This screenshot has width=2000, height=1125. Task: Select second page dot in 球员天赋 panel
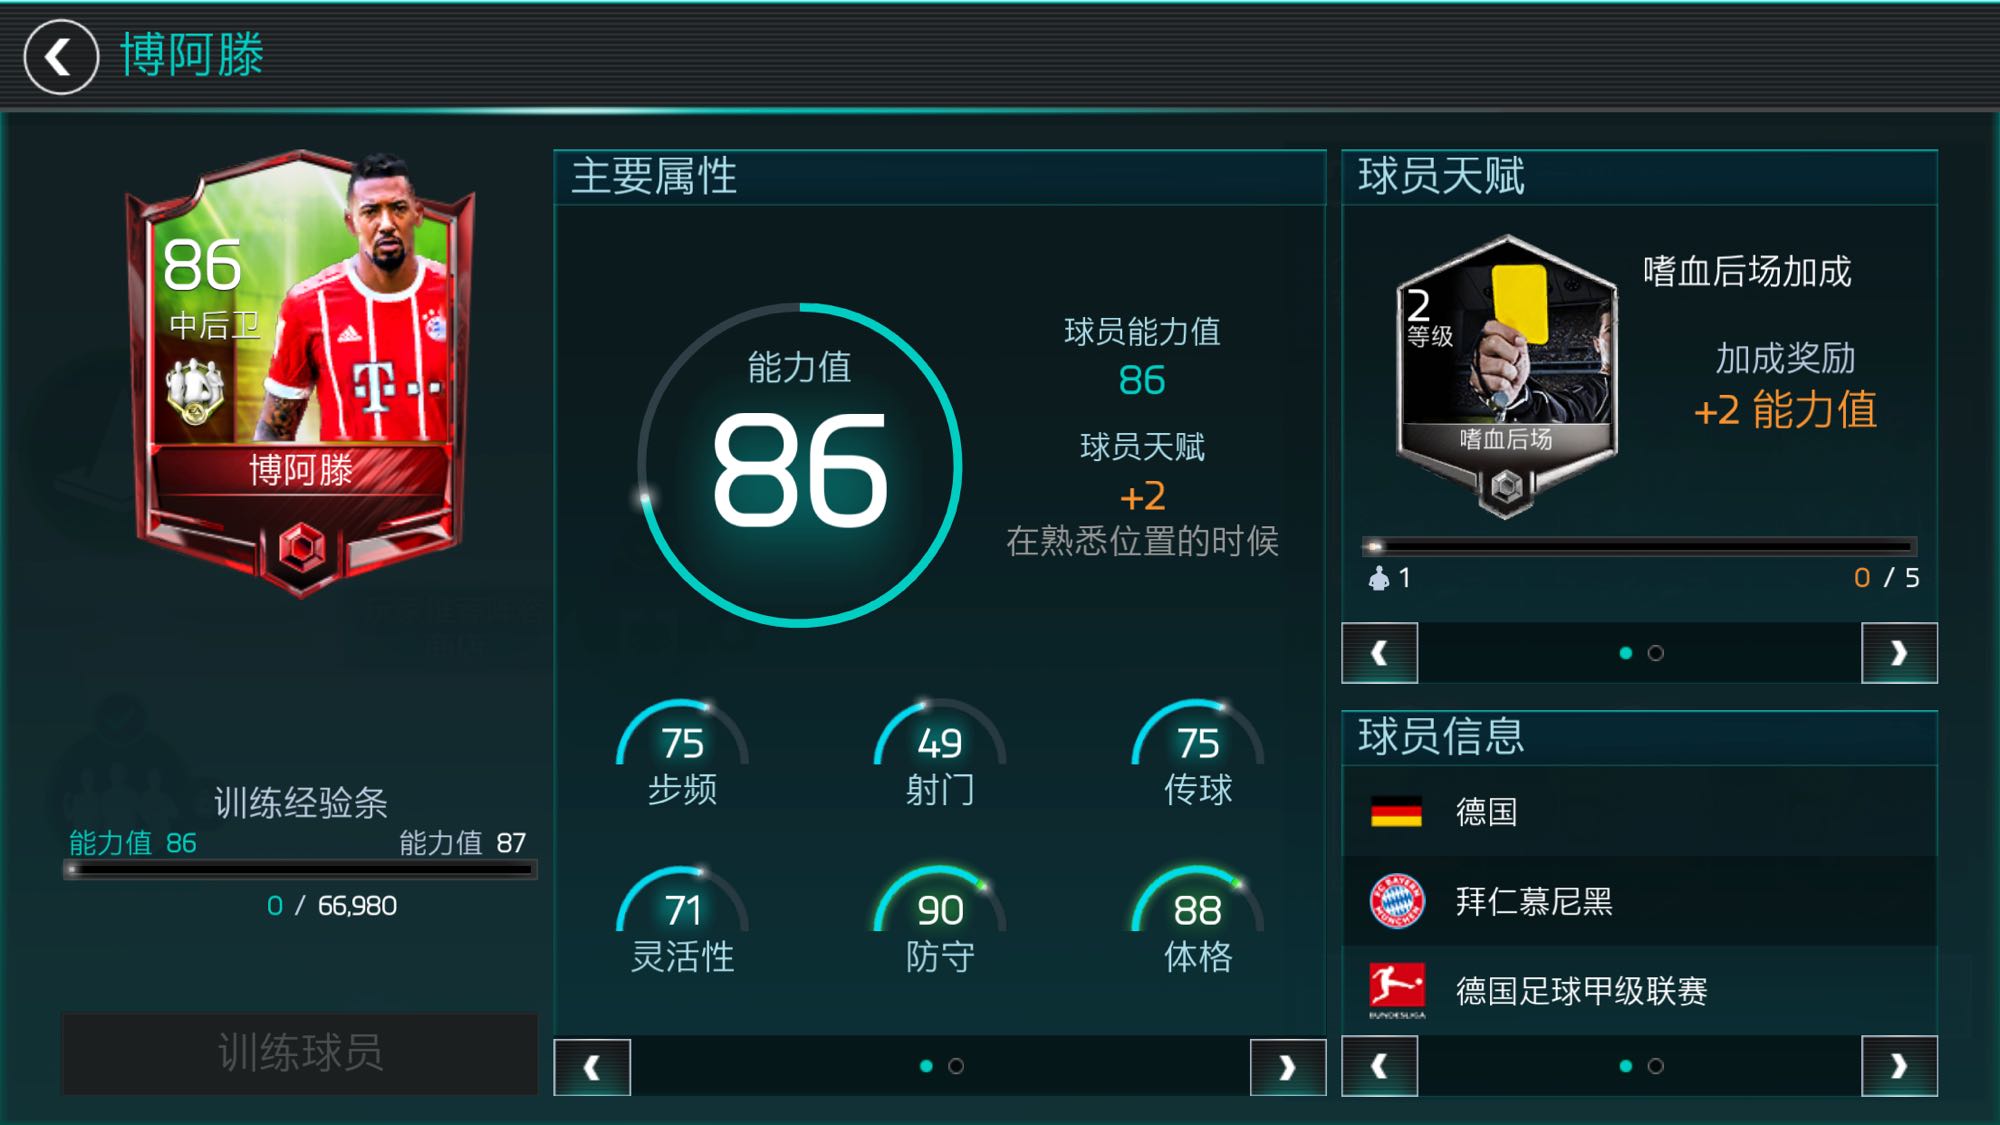point(1656,653)
